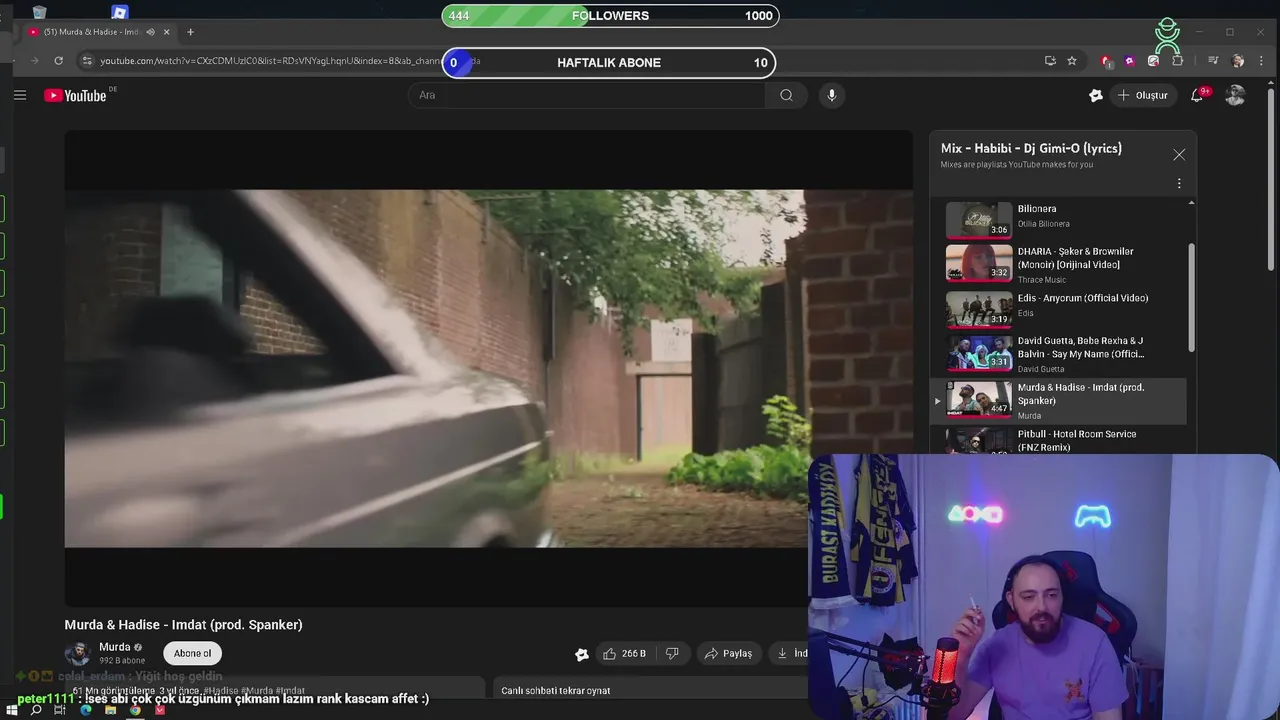Click the search magnifier button

pyautogui.click(x=786, y=95)
